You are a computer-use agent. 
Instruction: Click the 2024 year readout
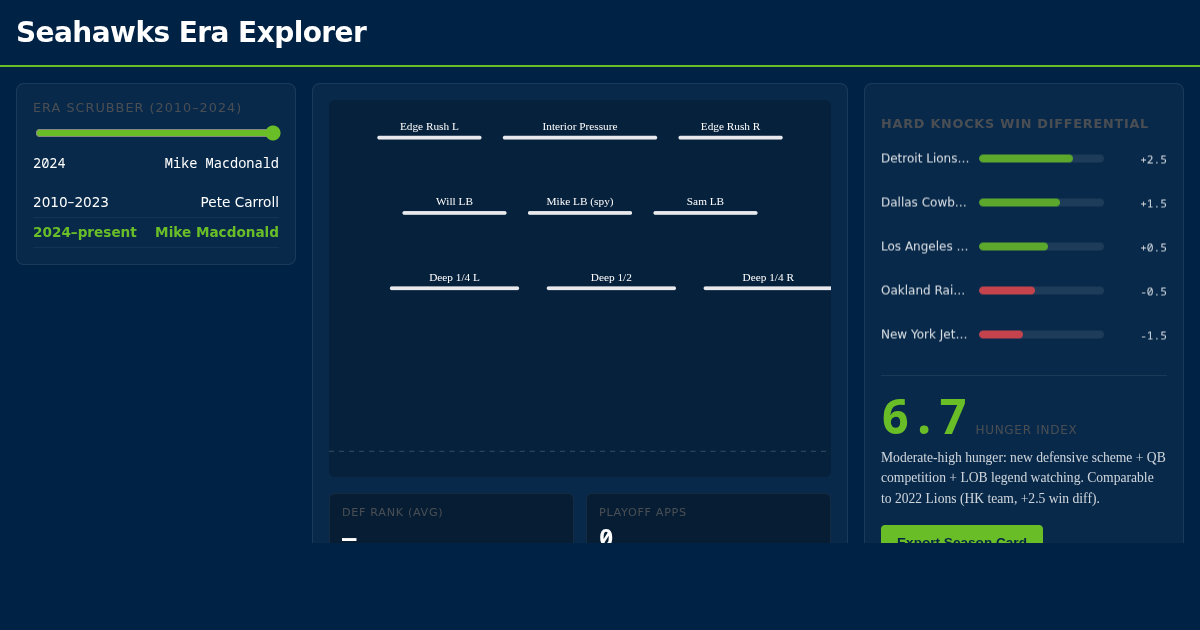49,163
